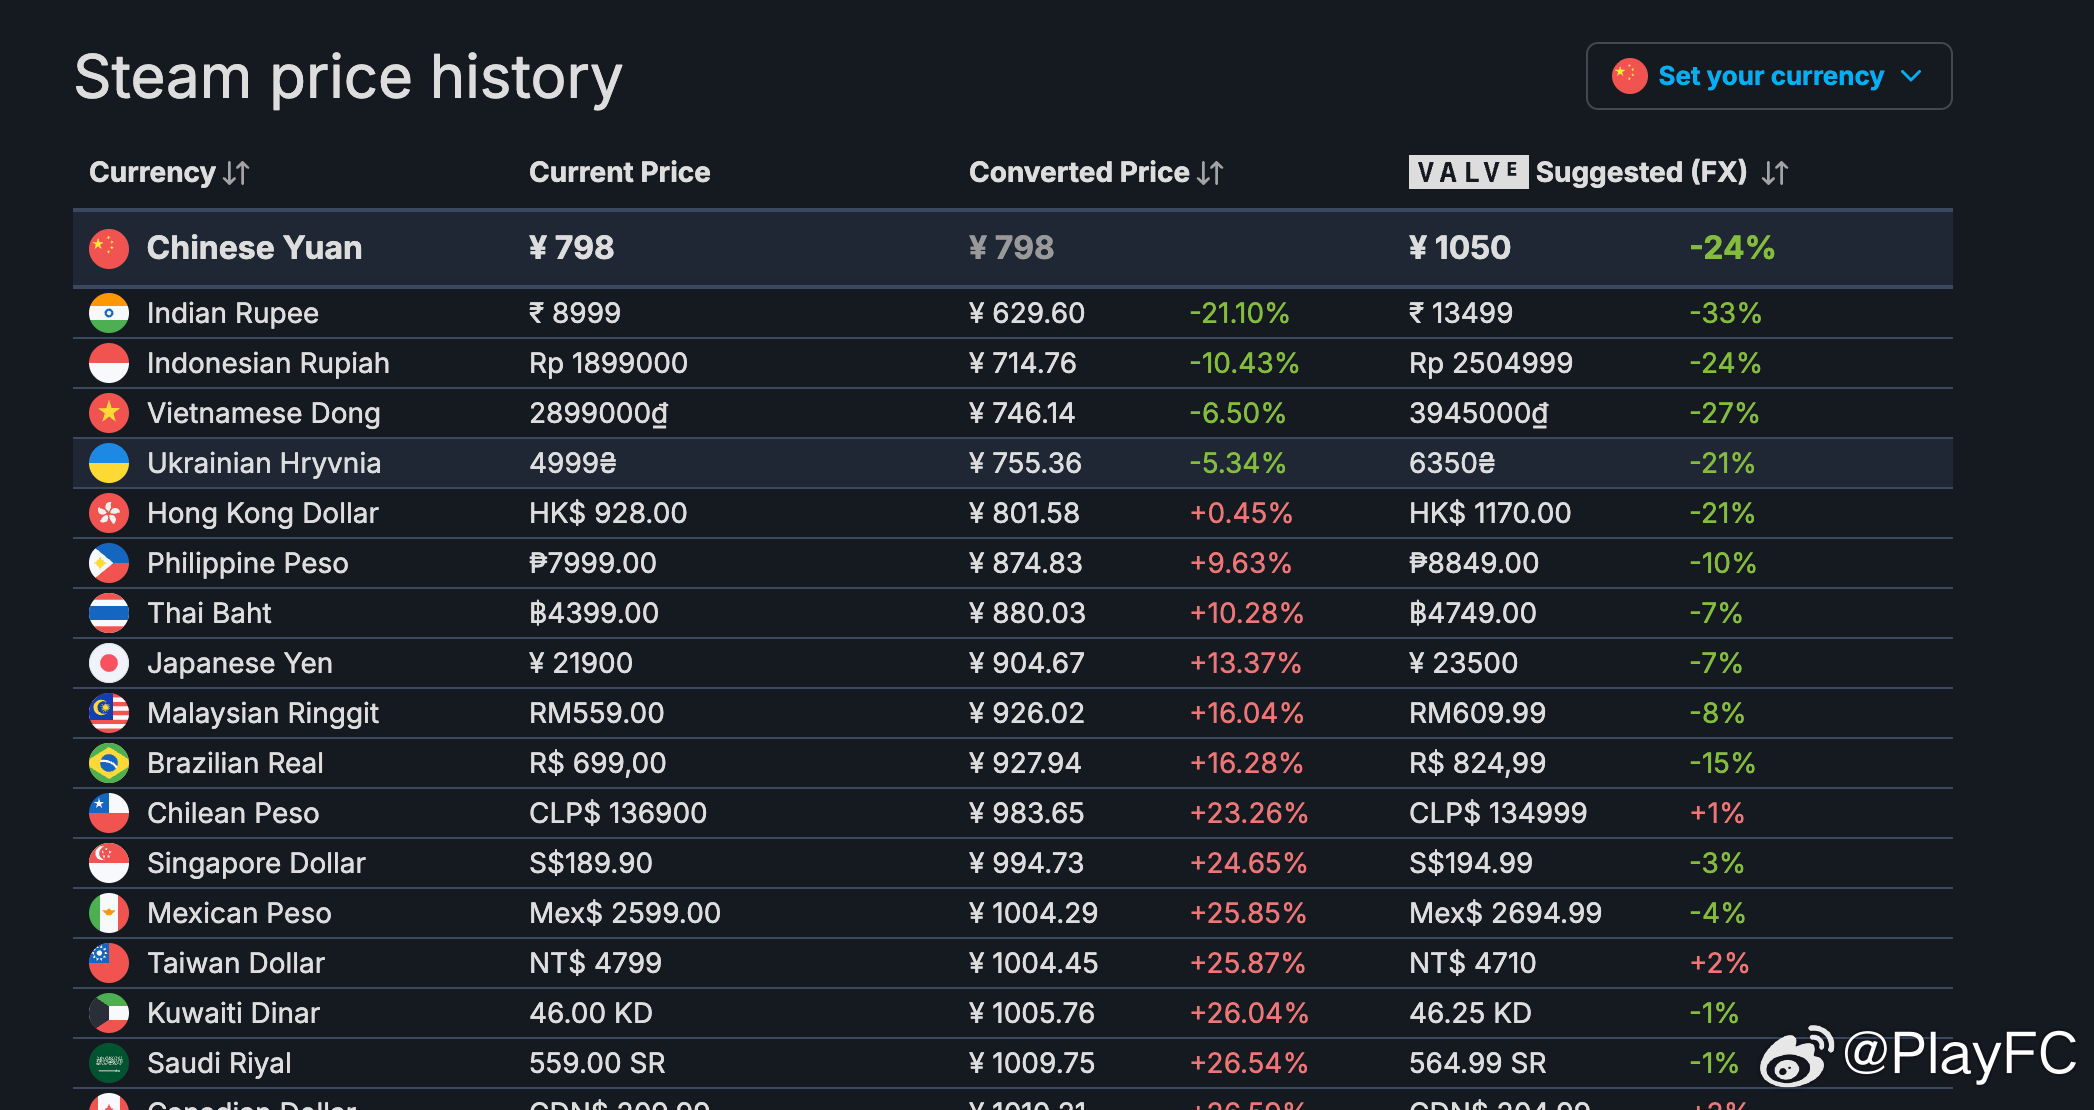
Task: Click the Saudi Riyal flag icon
Action: click(x=109, y=1063)
